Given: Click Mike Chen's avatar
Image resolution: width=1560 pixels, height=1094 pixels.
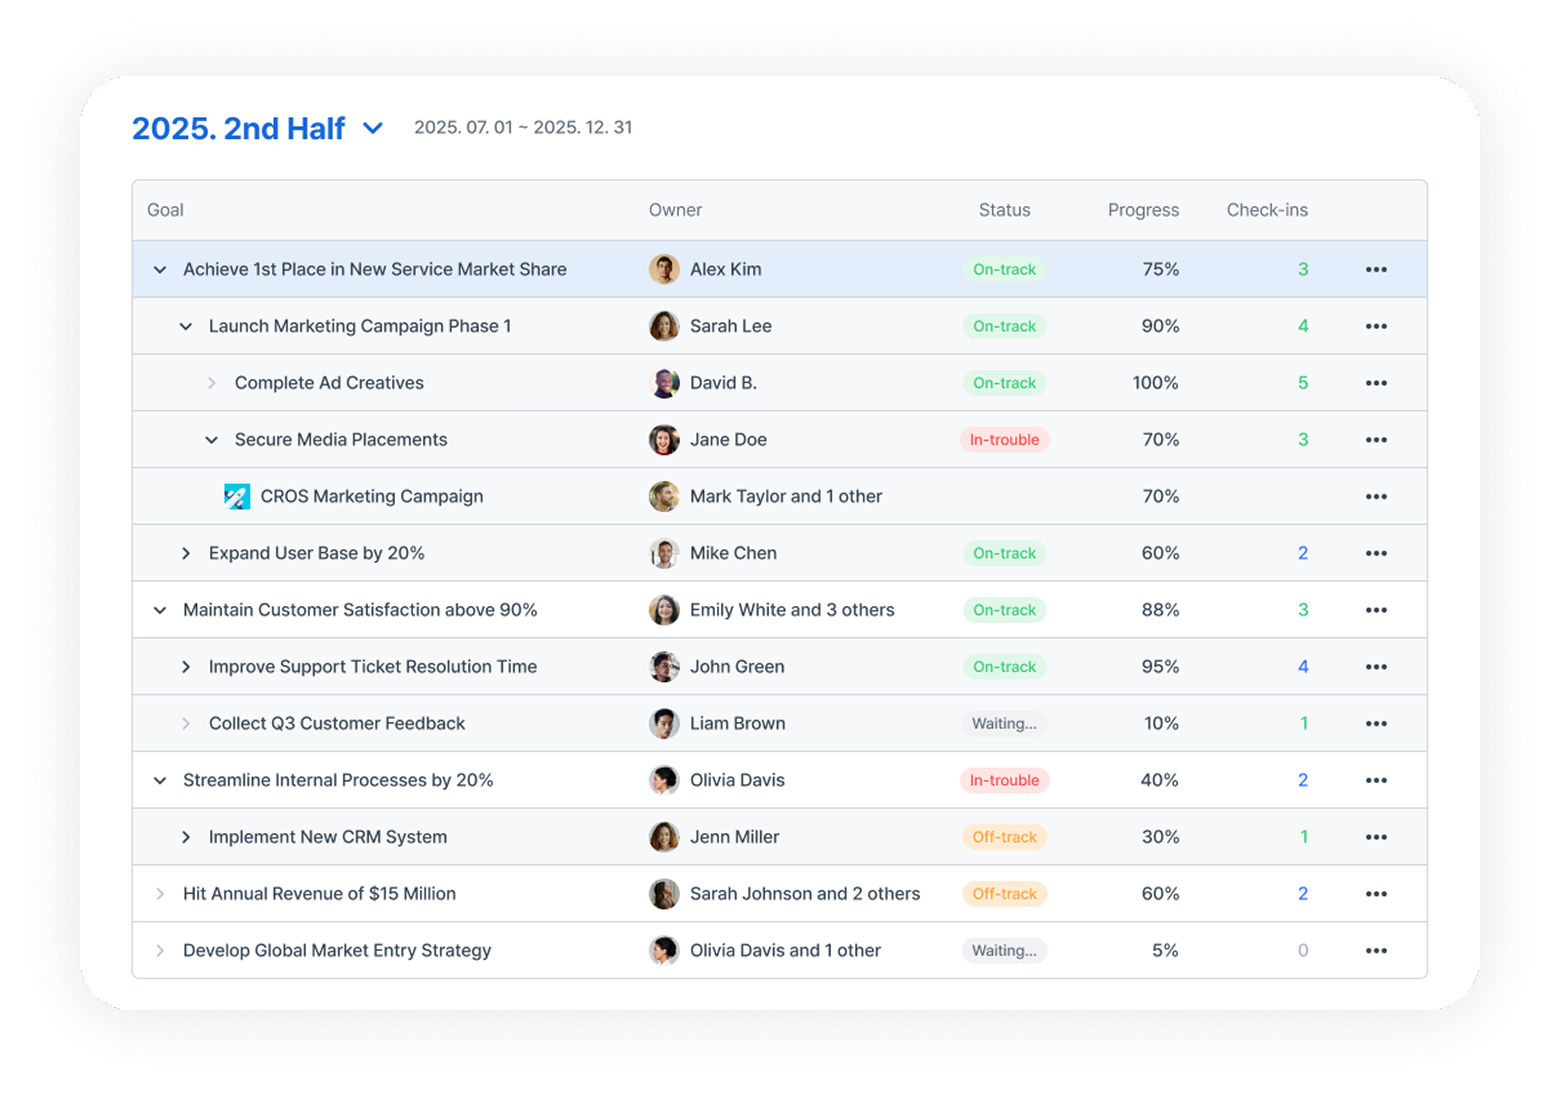Looking at the screenshot, I should click(664, 553).
